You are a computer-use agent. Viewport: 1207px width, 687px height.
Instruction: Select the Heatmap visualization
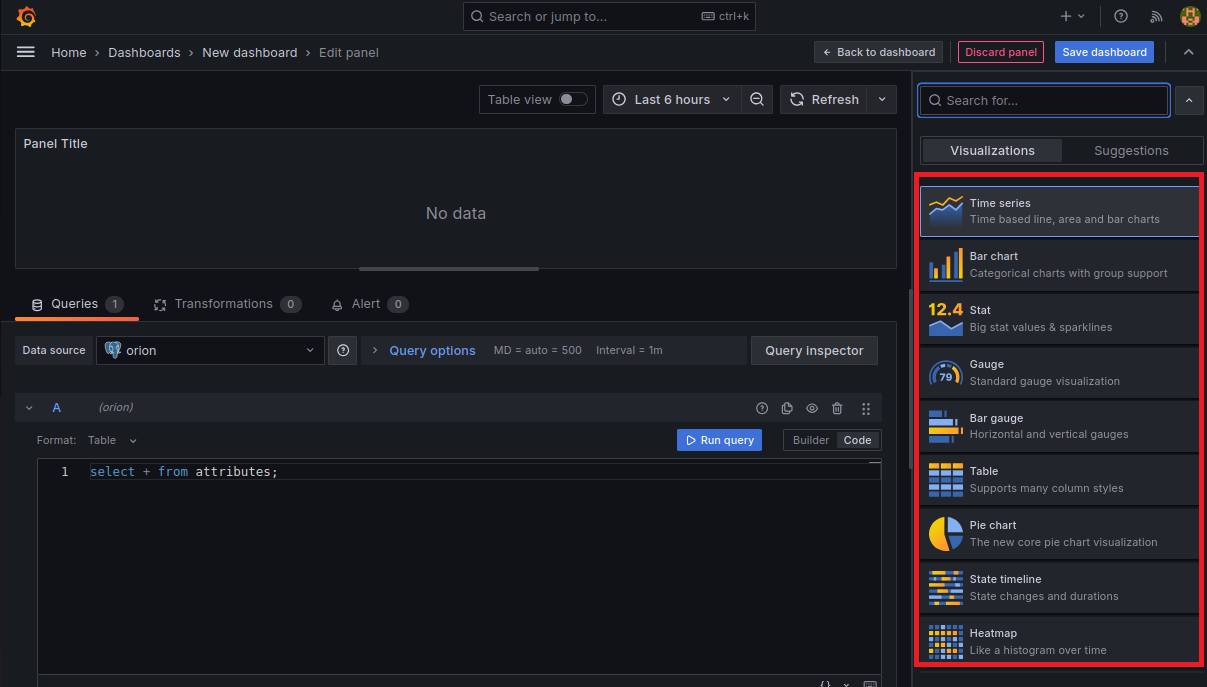pos(1059,641)
